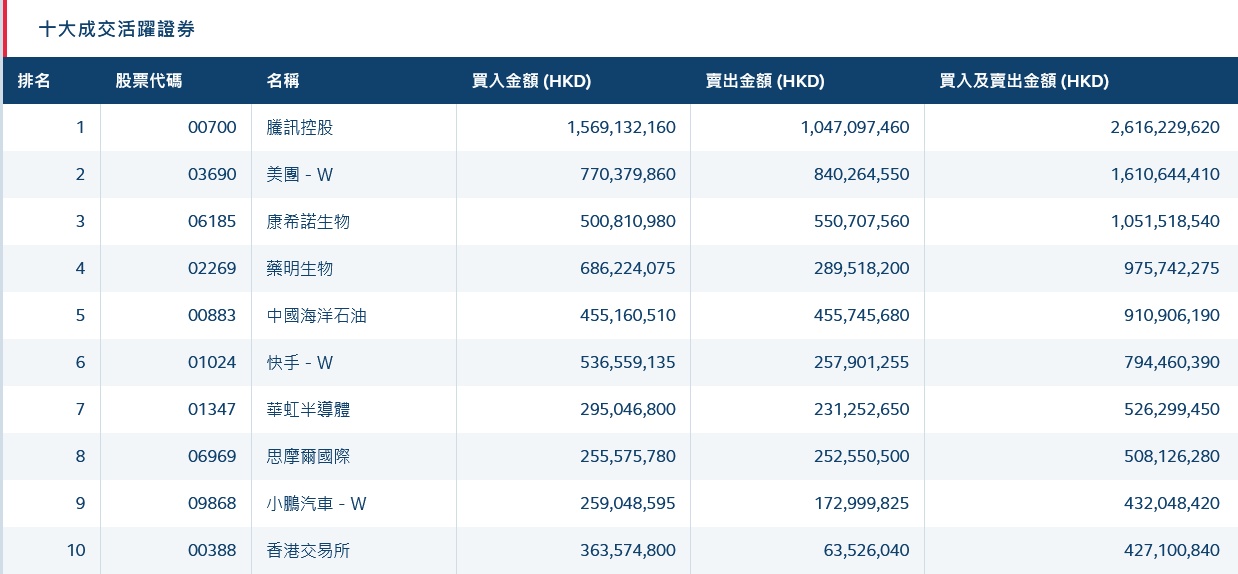Image resolution: width=1238 pixels, height=574 pixels.
Task: Click sell amount 63,526,040
Action: pos(866,550)
